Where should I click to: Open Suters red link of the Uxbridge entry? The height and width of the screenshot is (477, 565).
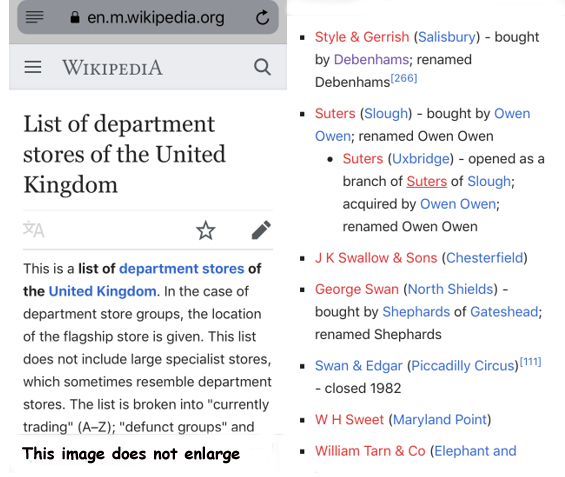363,159
